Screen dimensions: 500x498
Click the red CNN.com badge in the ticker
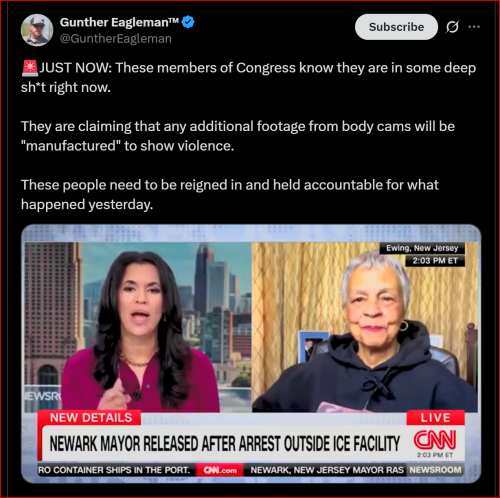click(220, 470)
